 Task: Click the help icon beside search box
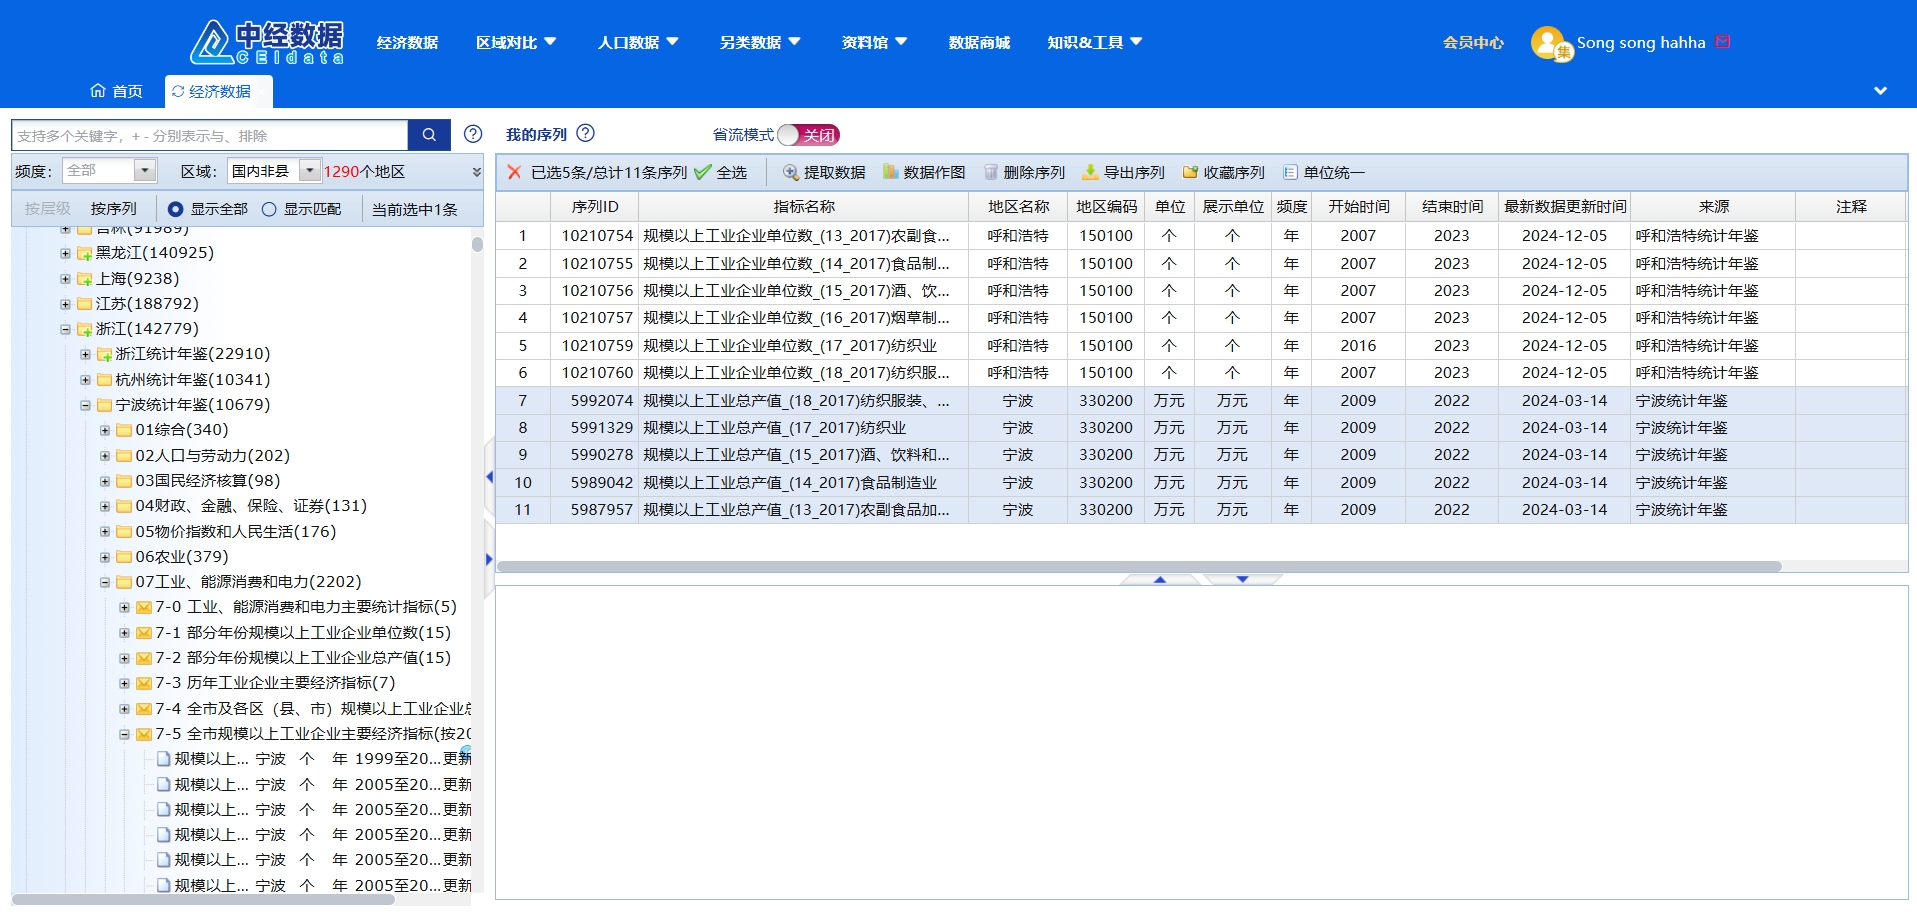click(473, 134)
